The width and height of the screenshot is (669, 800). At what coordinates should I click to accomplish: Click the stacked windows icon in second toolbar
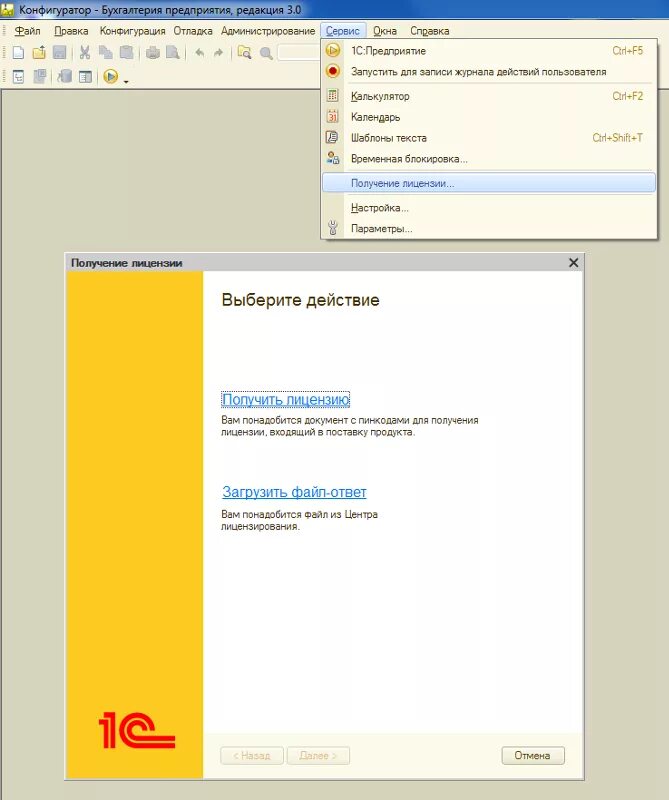(40, 77)
